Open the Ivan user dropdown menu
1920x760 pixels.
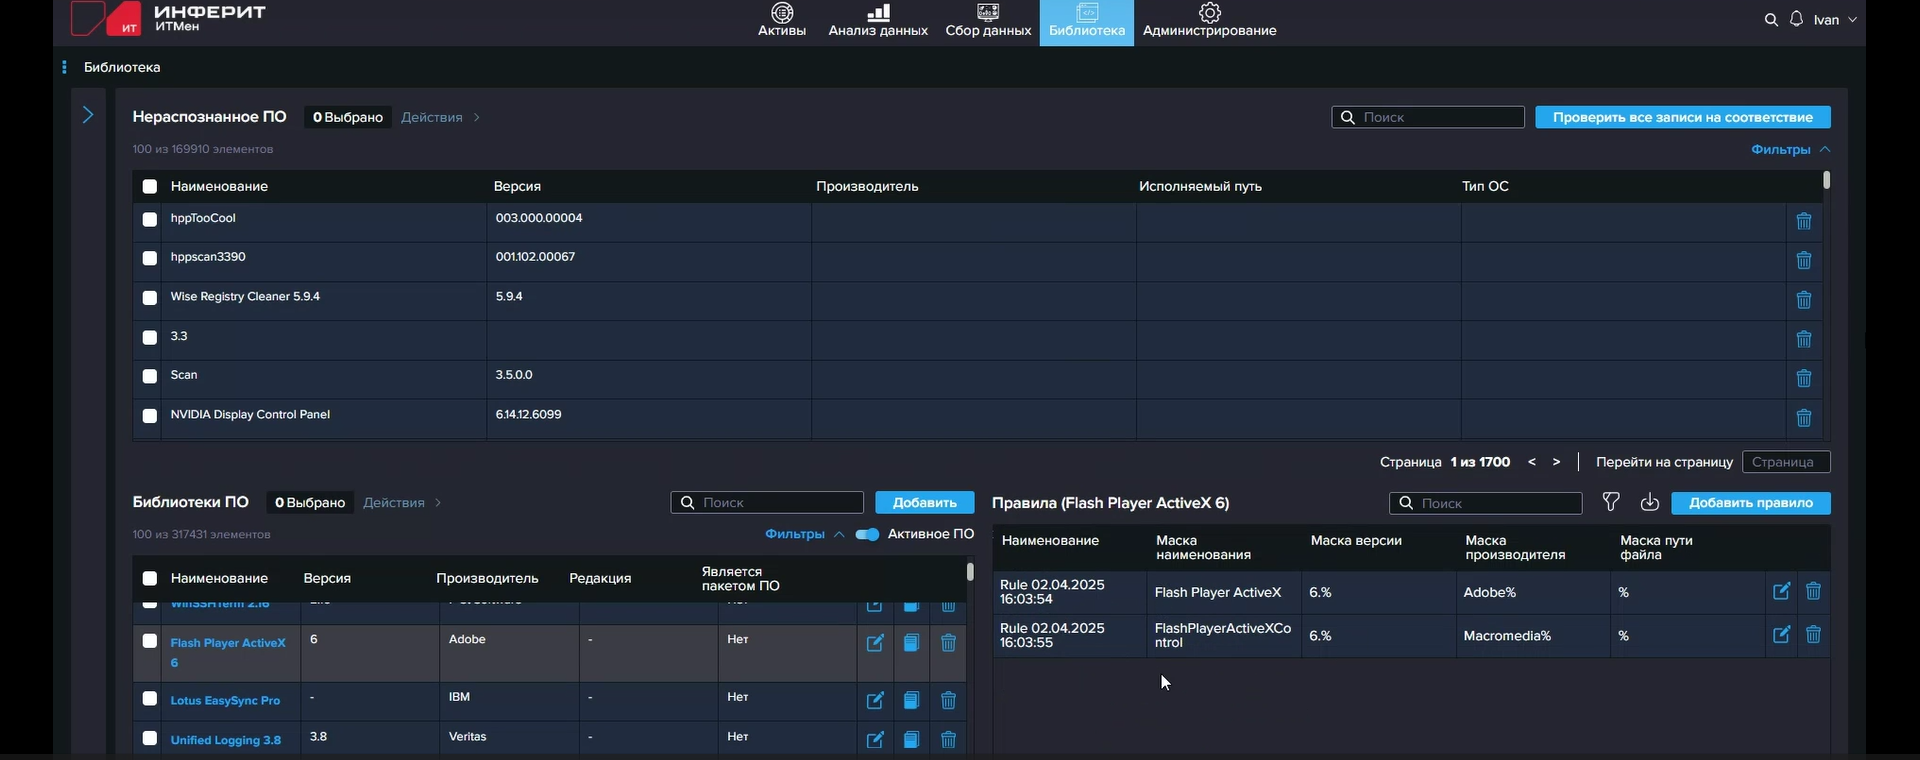point(1835,20)
